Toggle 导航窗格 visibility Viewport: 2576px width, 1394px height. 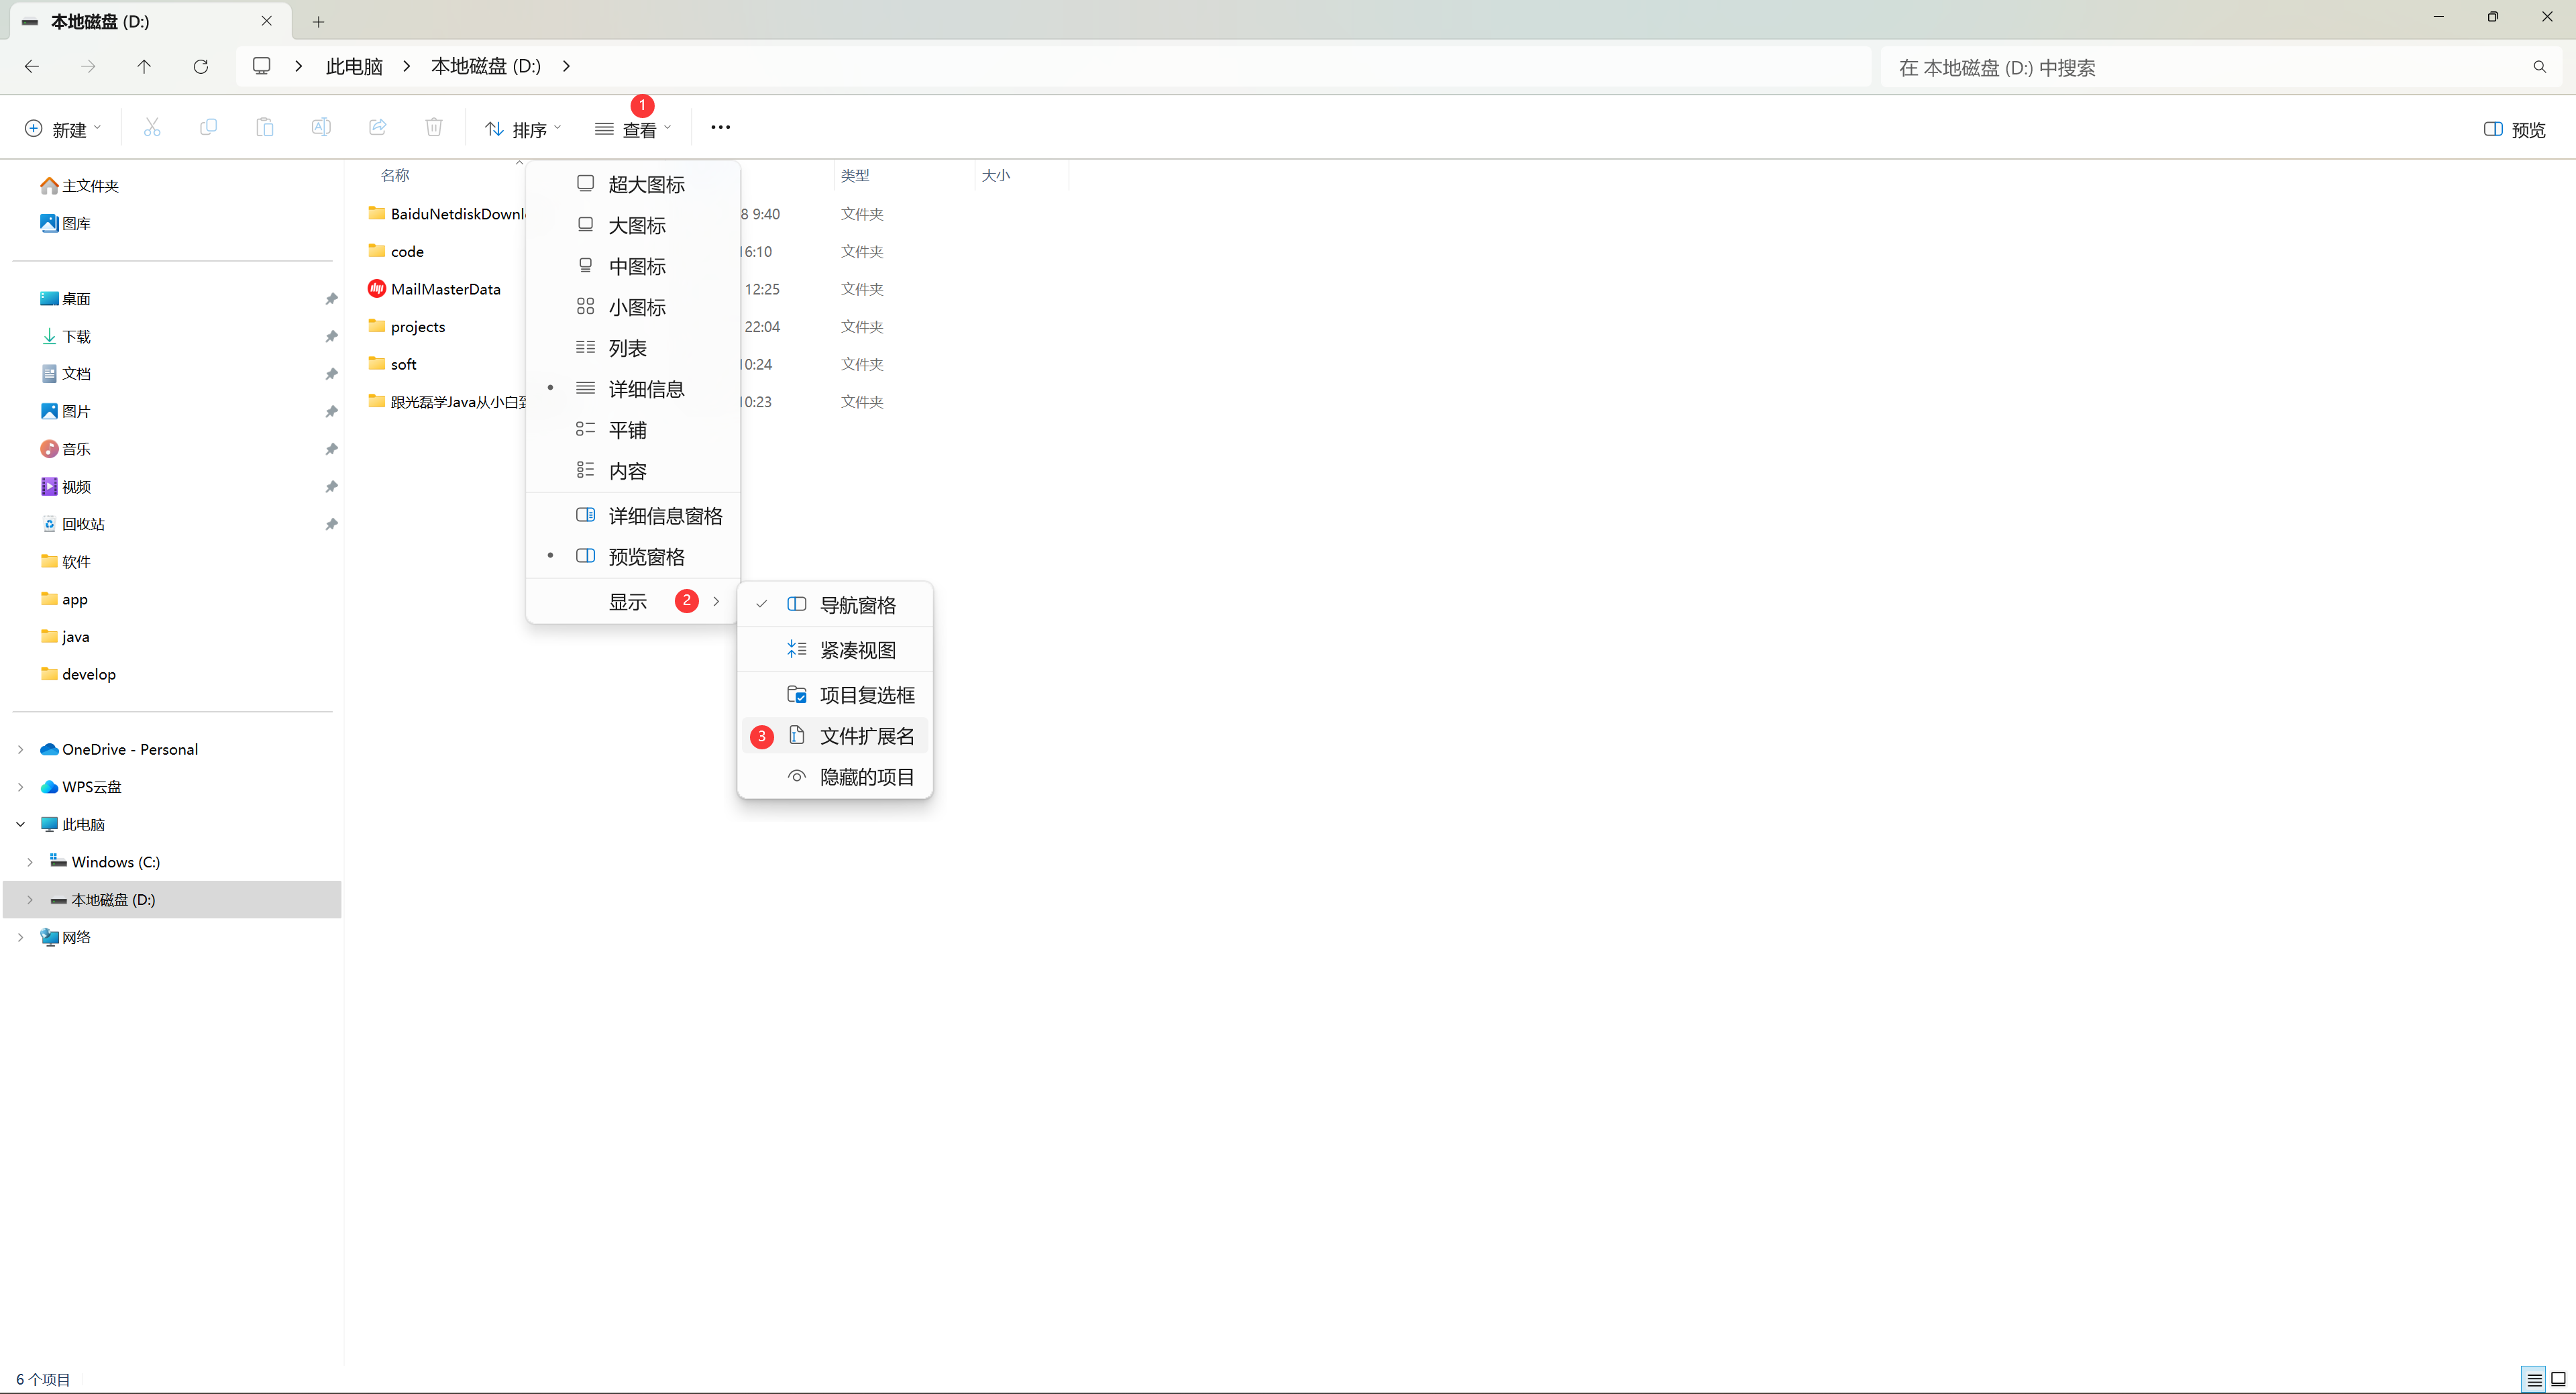835,605
